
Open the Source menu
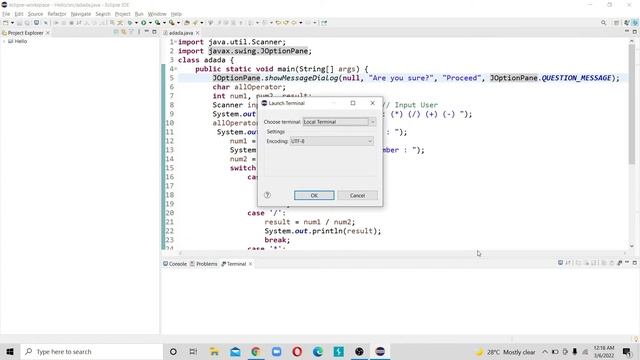(35, 14)
